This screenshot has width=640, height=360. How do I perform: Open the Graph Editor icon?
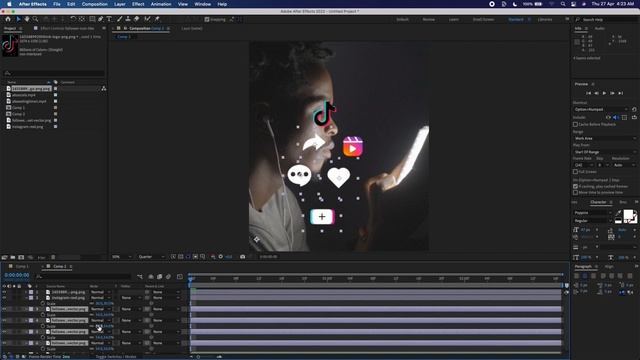coord(180,277)
